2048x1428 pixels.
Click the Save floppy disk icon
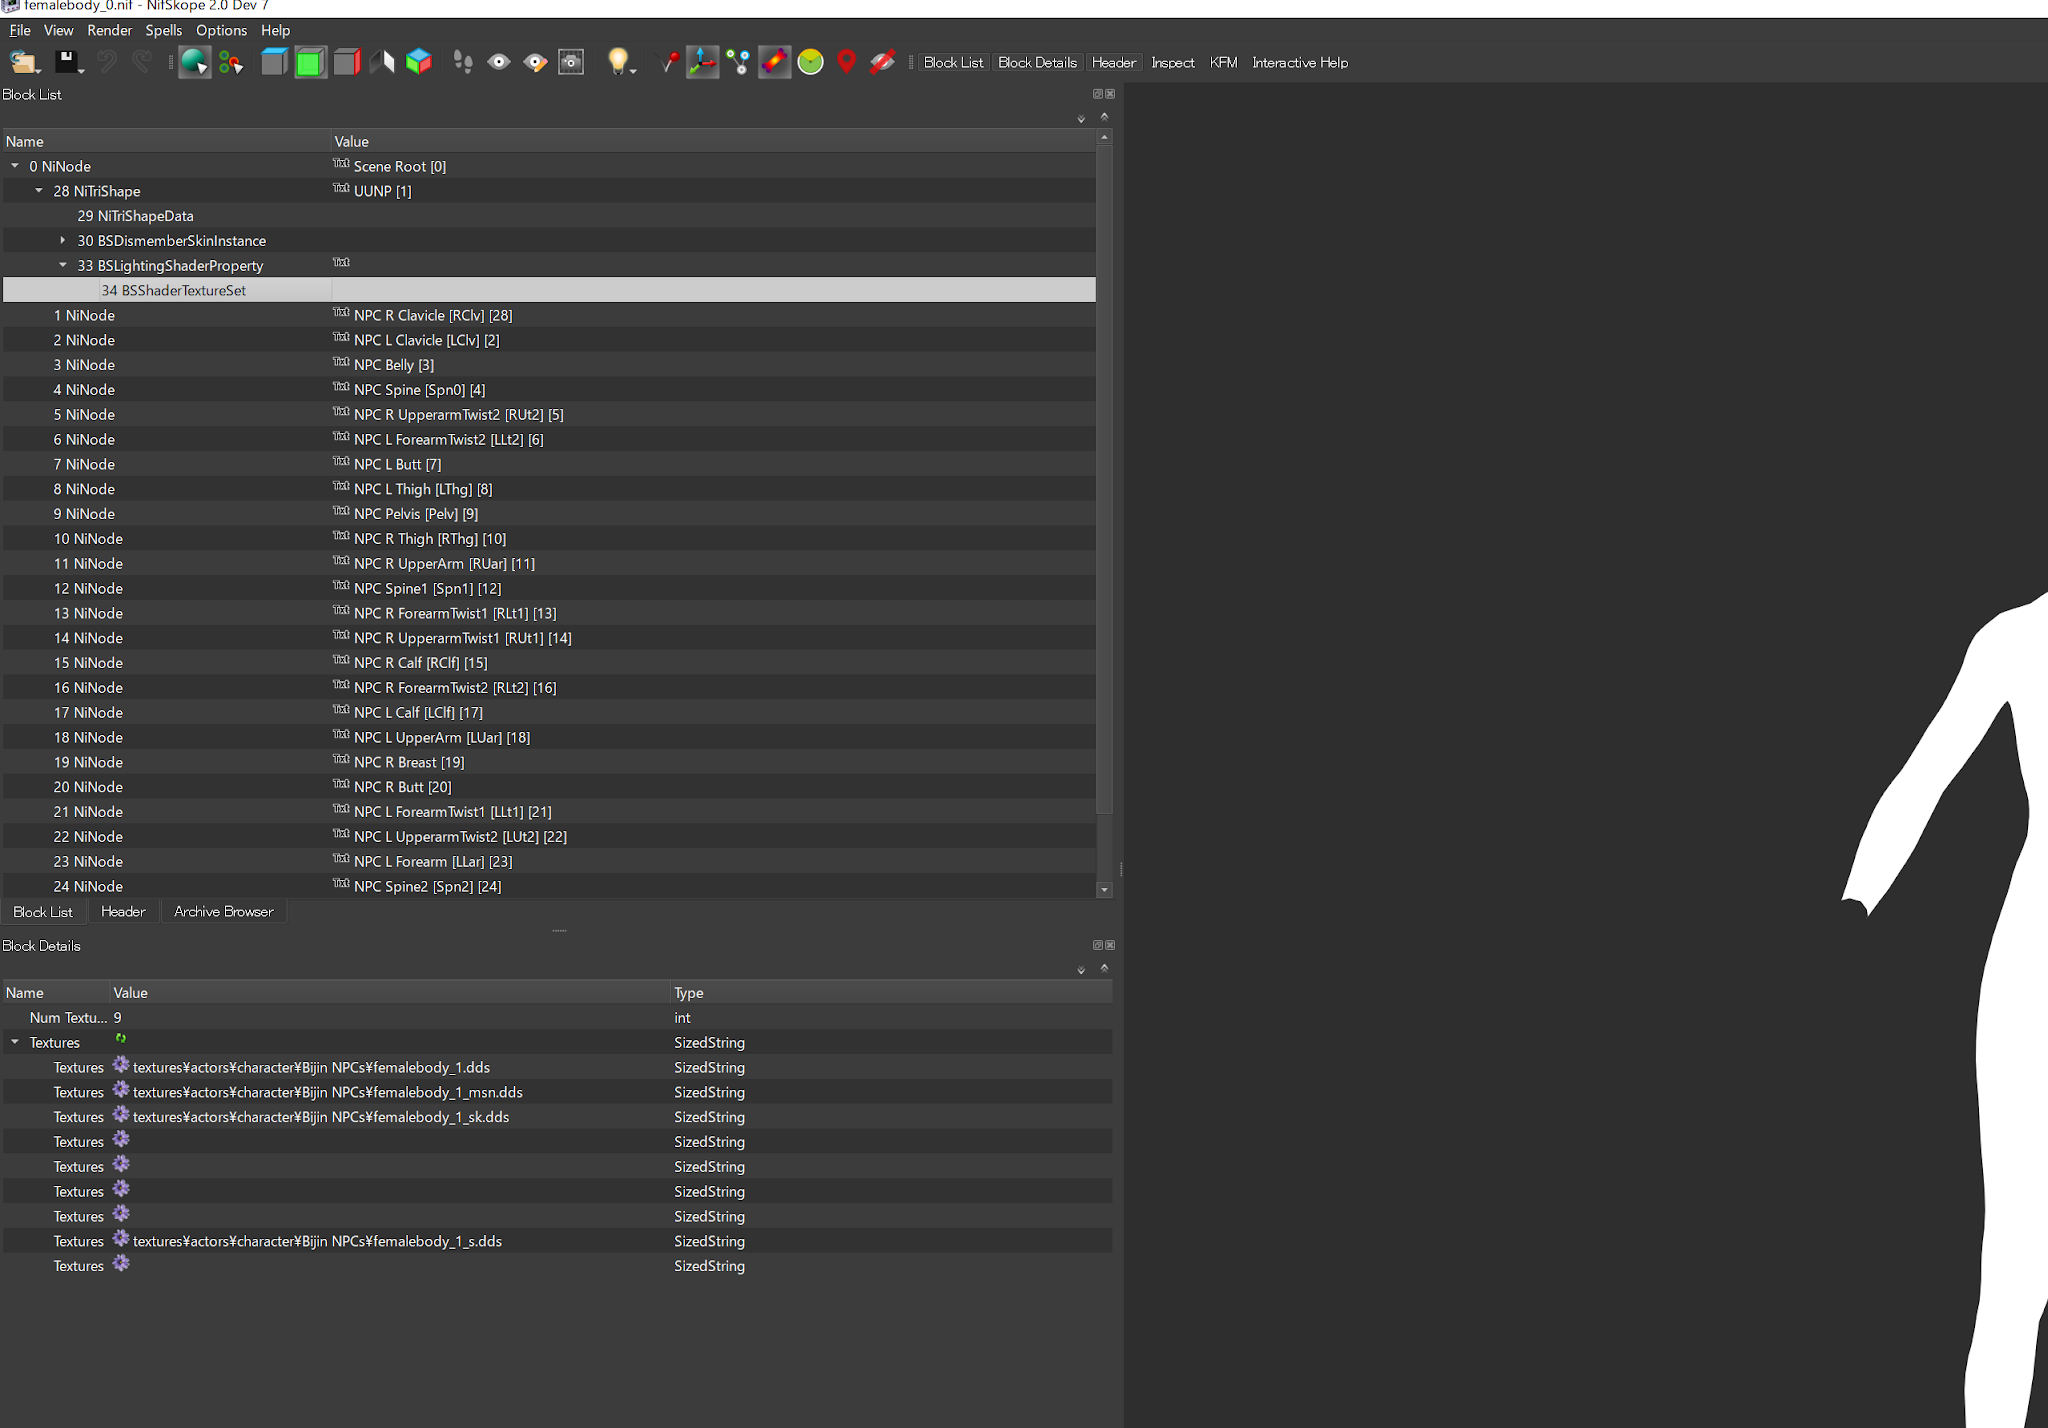pyautogui.click(x=66, y=62)
